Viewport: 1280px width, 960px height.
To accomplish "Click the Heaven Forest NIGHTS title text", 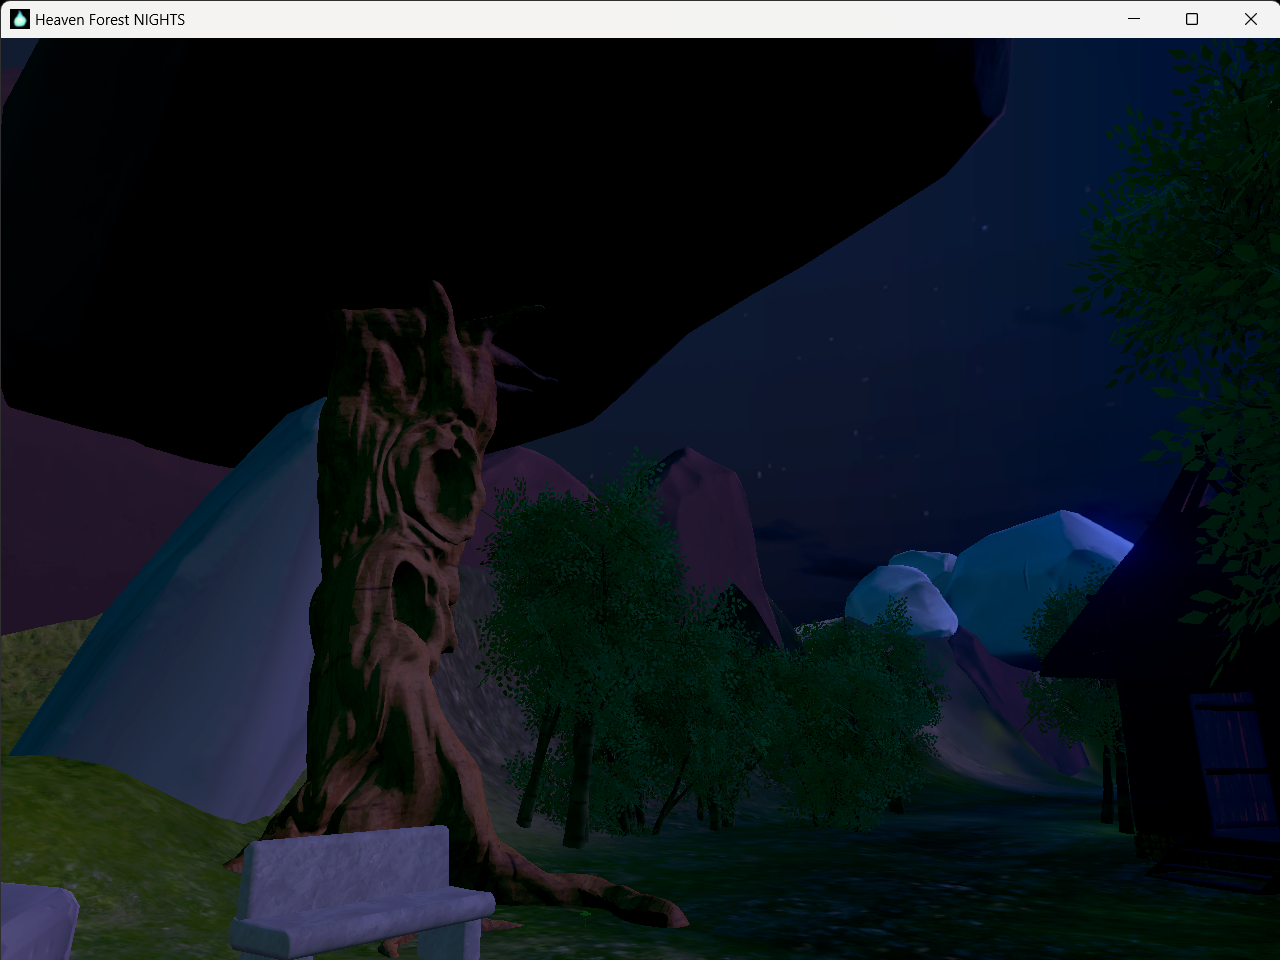I will click(110, 19).
